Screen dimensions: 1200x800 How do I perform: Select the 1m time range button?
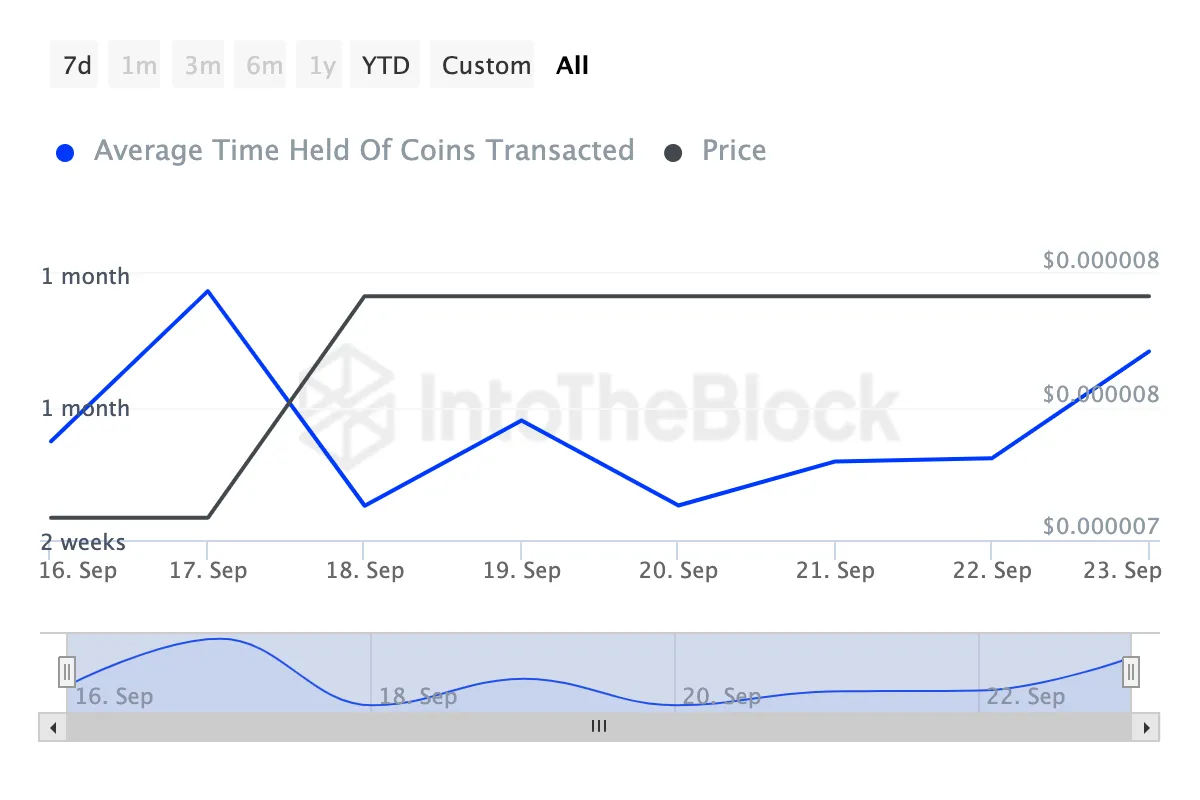[x=139, y=66]
